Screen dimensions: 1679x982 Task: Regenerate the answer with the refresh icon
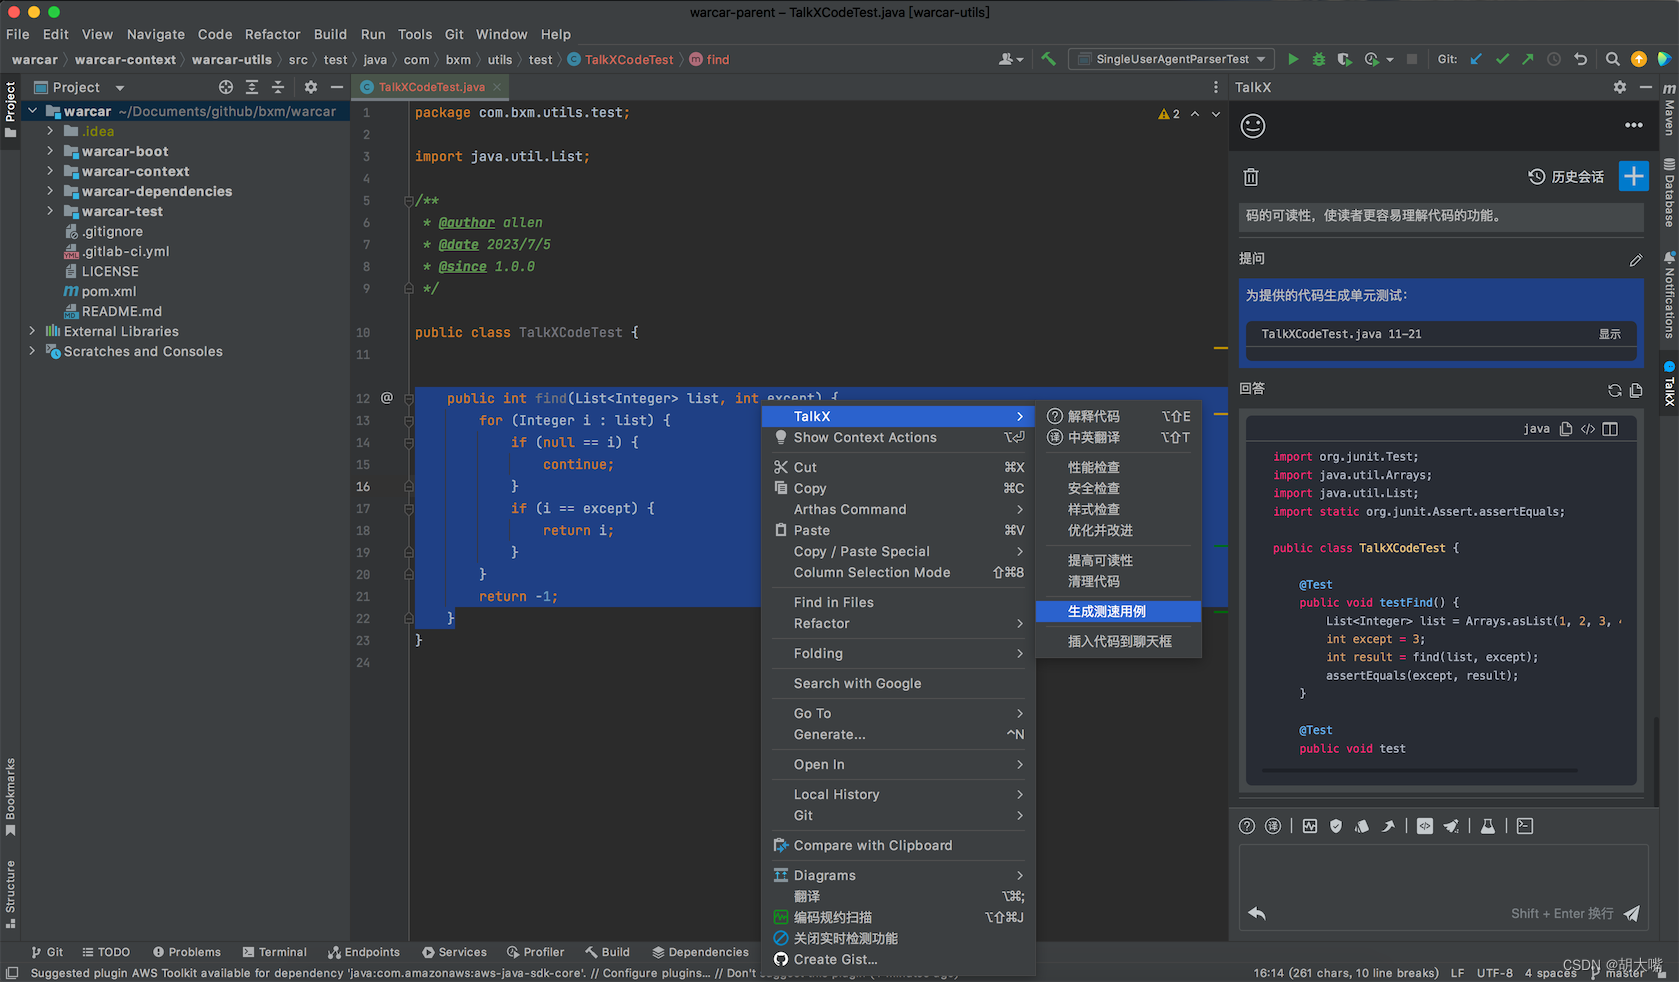click(1615, 390)
